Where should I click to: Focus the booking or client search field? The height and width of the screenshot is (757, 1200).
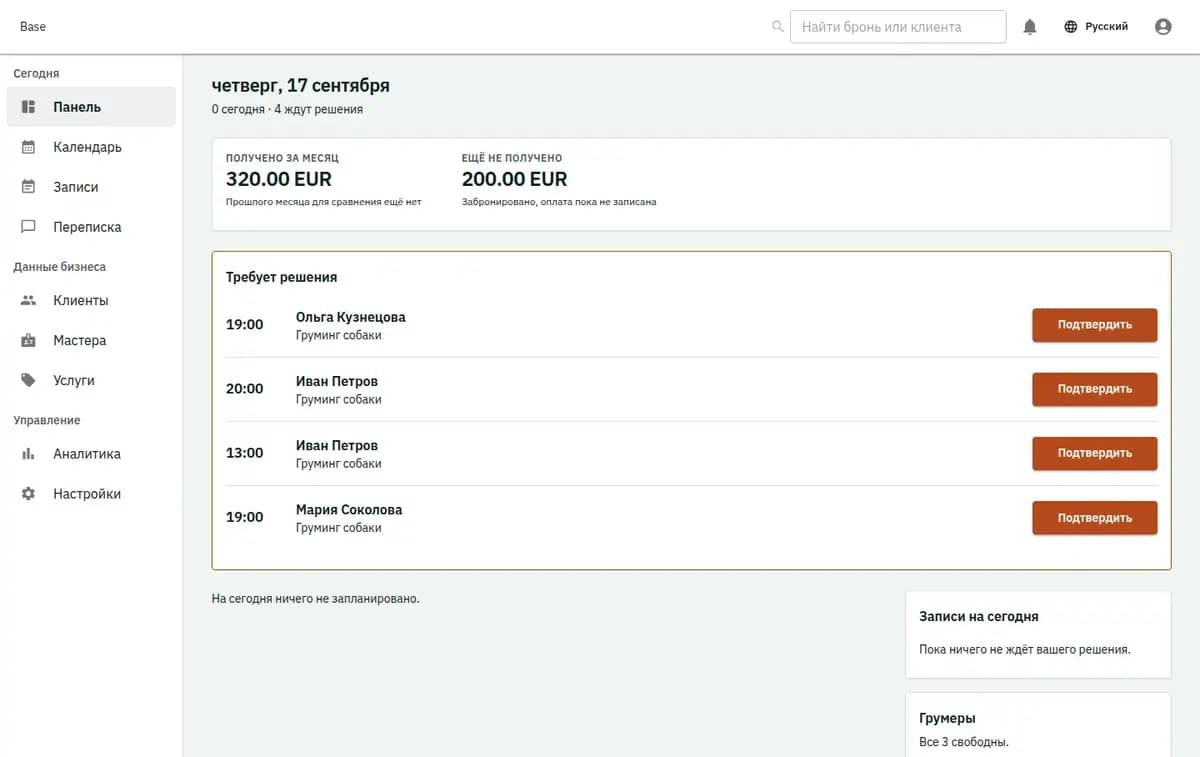[x=898, y=27]
